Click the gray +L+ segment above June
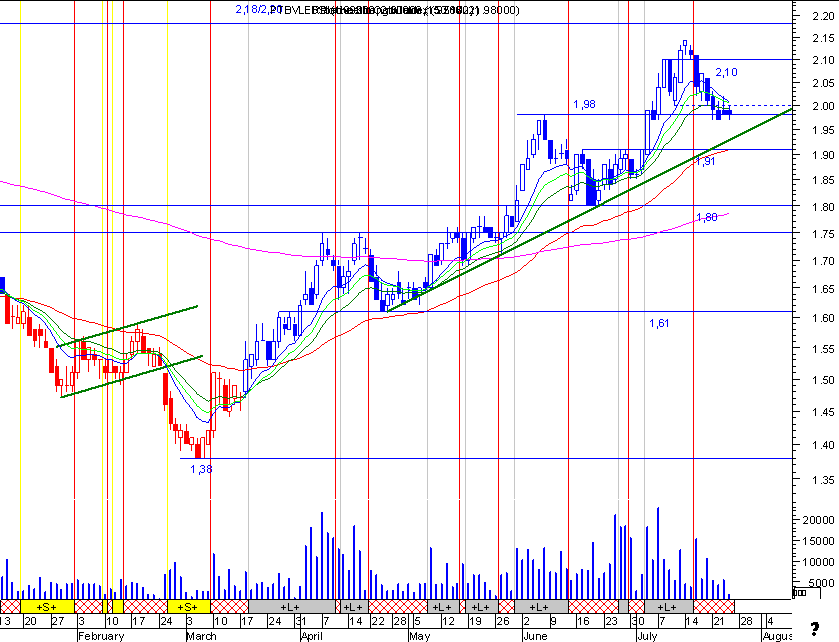839x642 pixels. 541,607
